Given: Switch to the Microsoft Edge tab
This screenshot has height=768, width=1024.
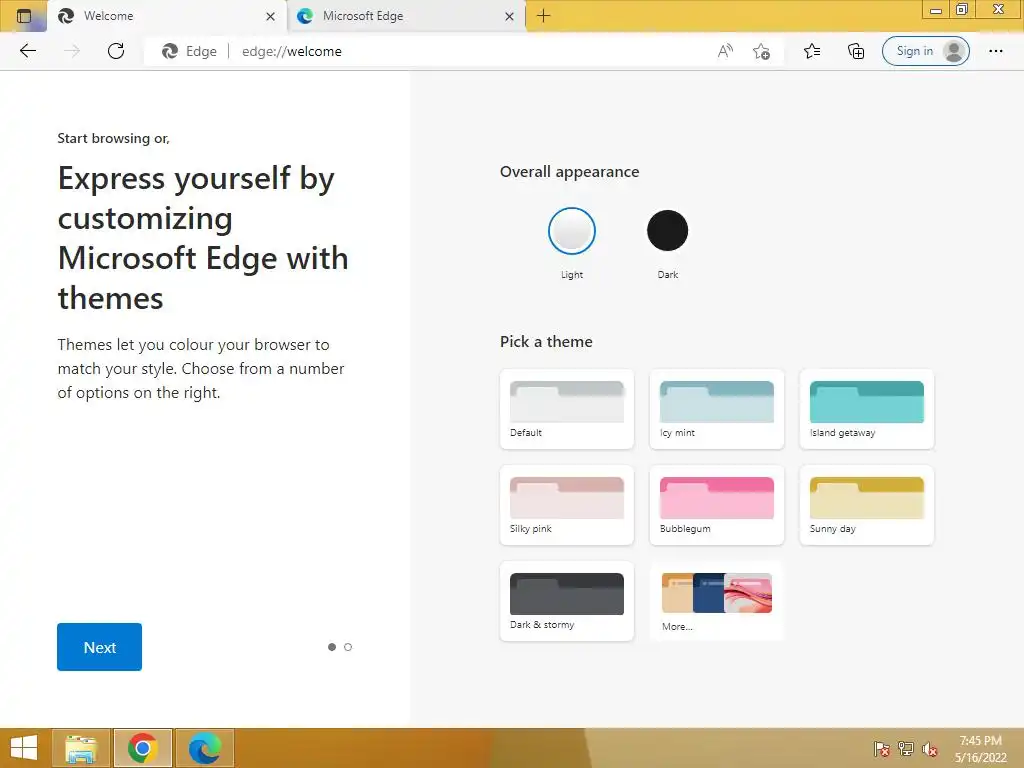Looking at the screenshot, I should [x=405, y=16].
